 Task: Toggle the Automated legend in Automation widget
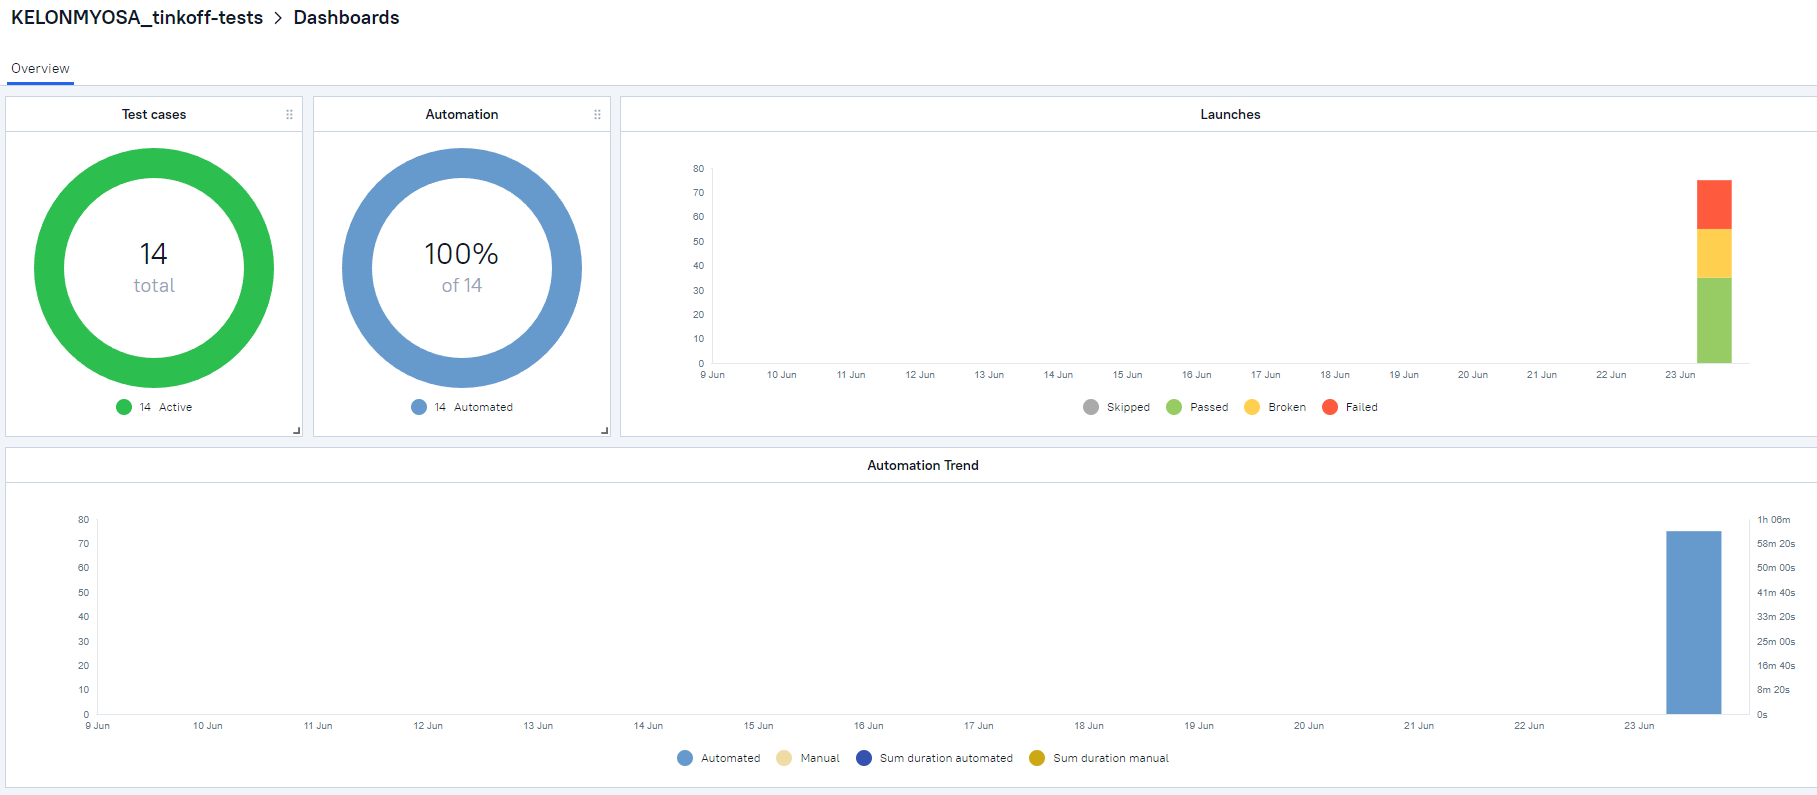click(462, 407)
